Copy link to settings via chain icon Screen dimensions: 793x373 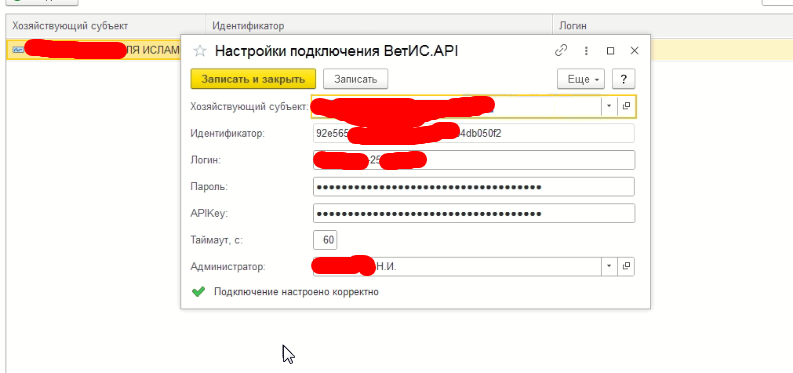[x=561, y=51]
